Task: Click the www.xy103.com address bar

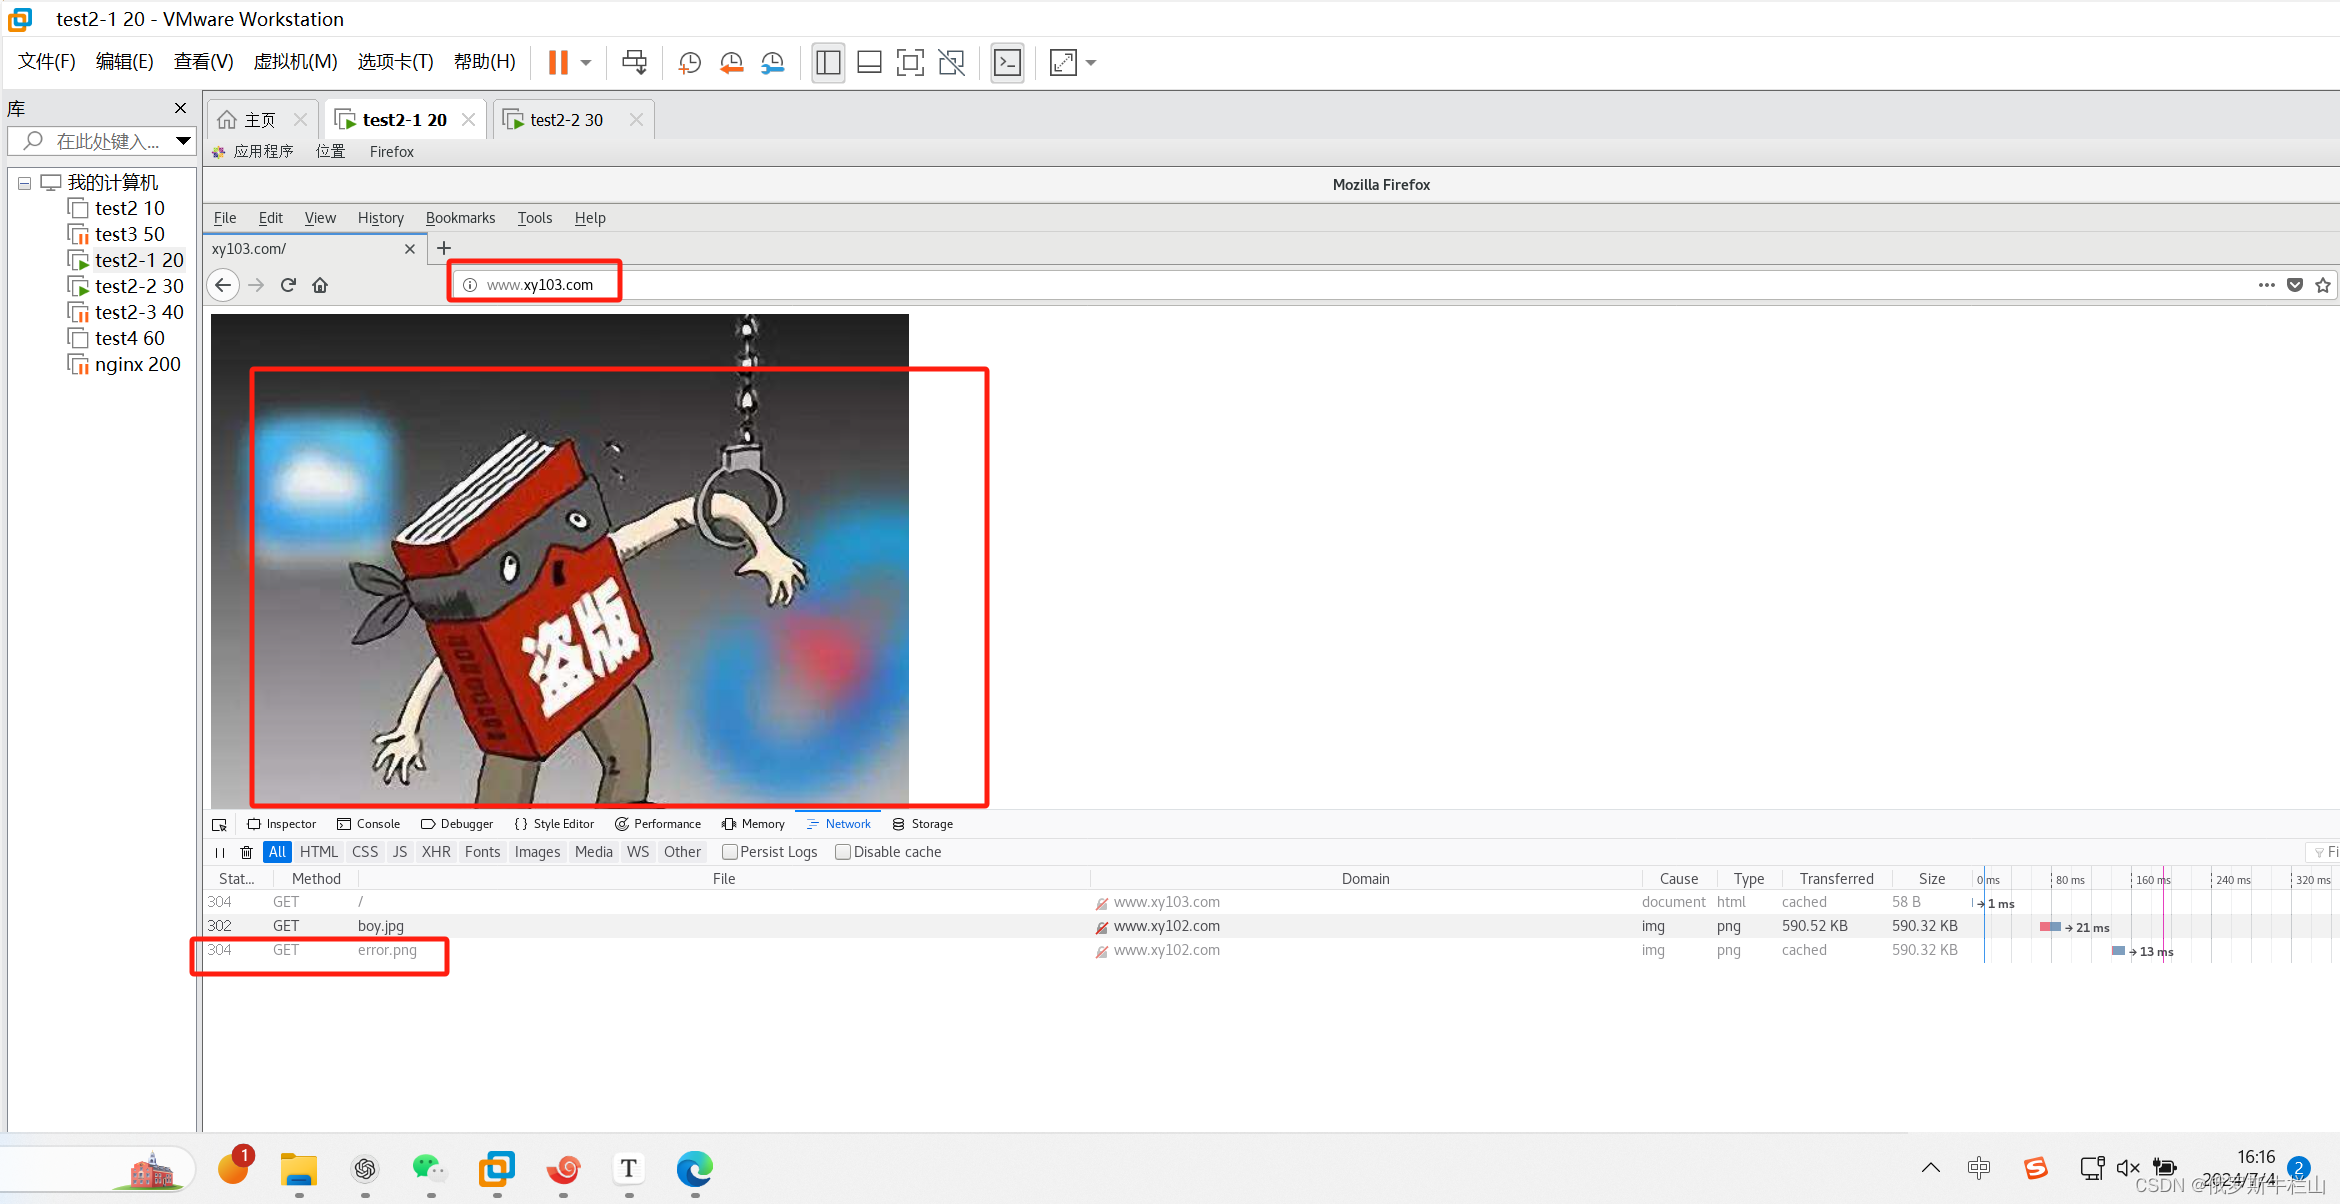Action: point(540,285)
